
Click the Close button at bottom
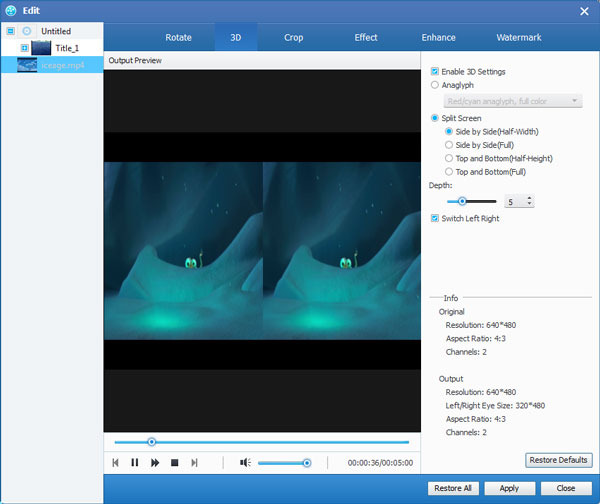pyautogui.click(x=566, y=488)
